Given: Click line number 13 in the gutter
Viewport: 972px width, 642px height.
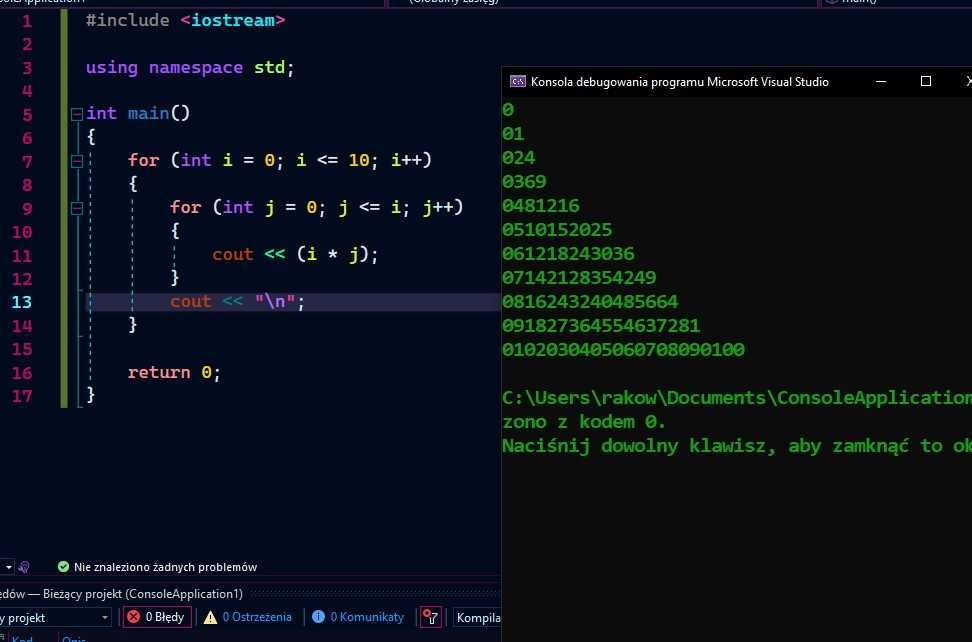Looking at the screenshot, I should pos(21,302).
